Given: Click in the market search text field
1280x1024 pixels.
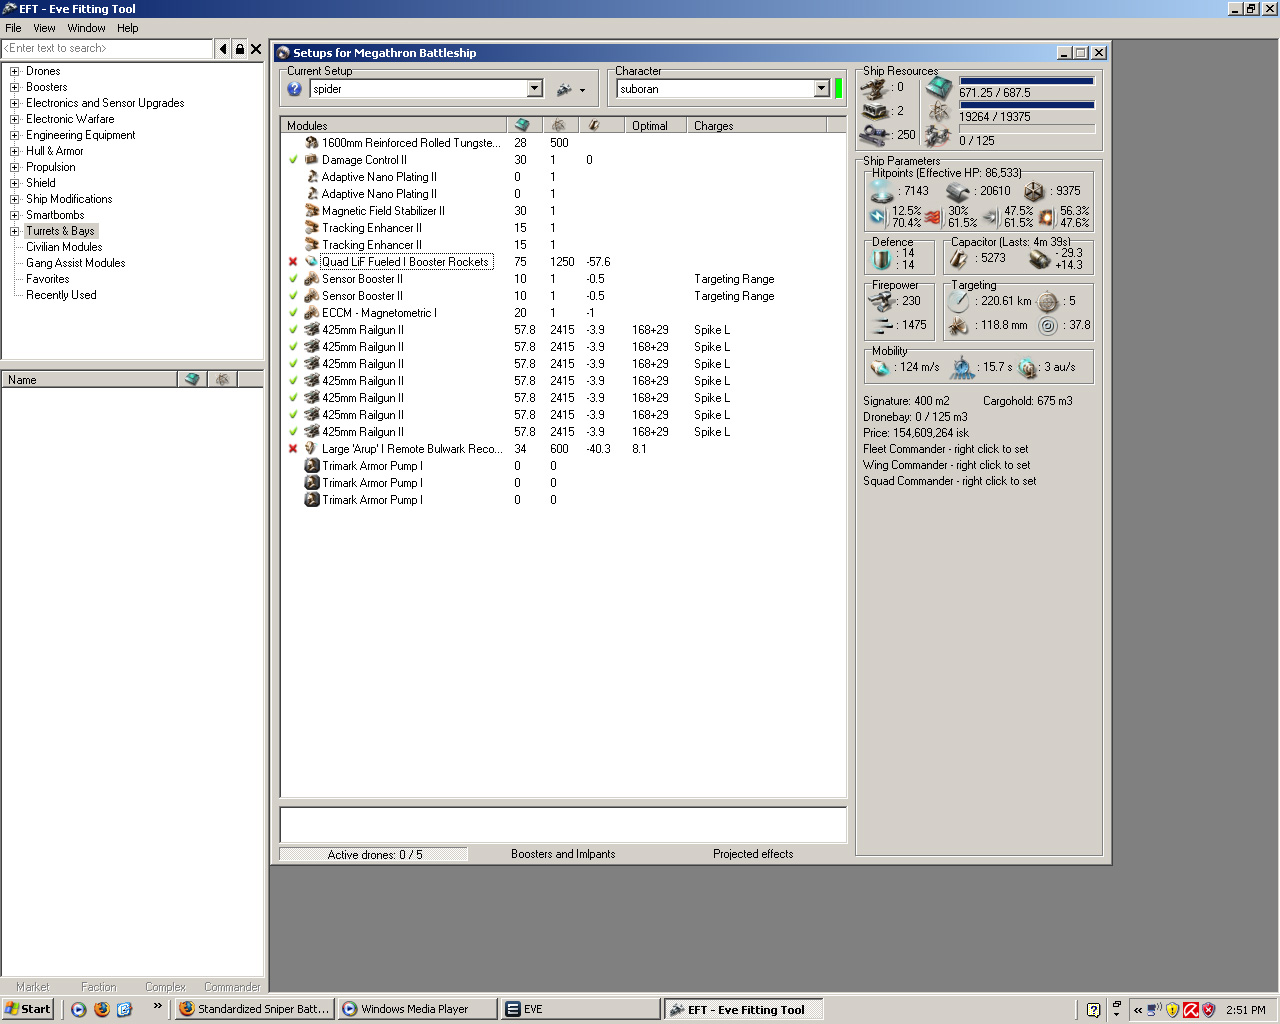Looking at the screenshot, I should [x=107, y=48].
